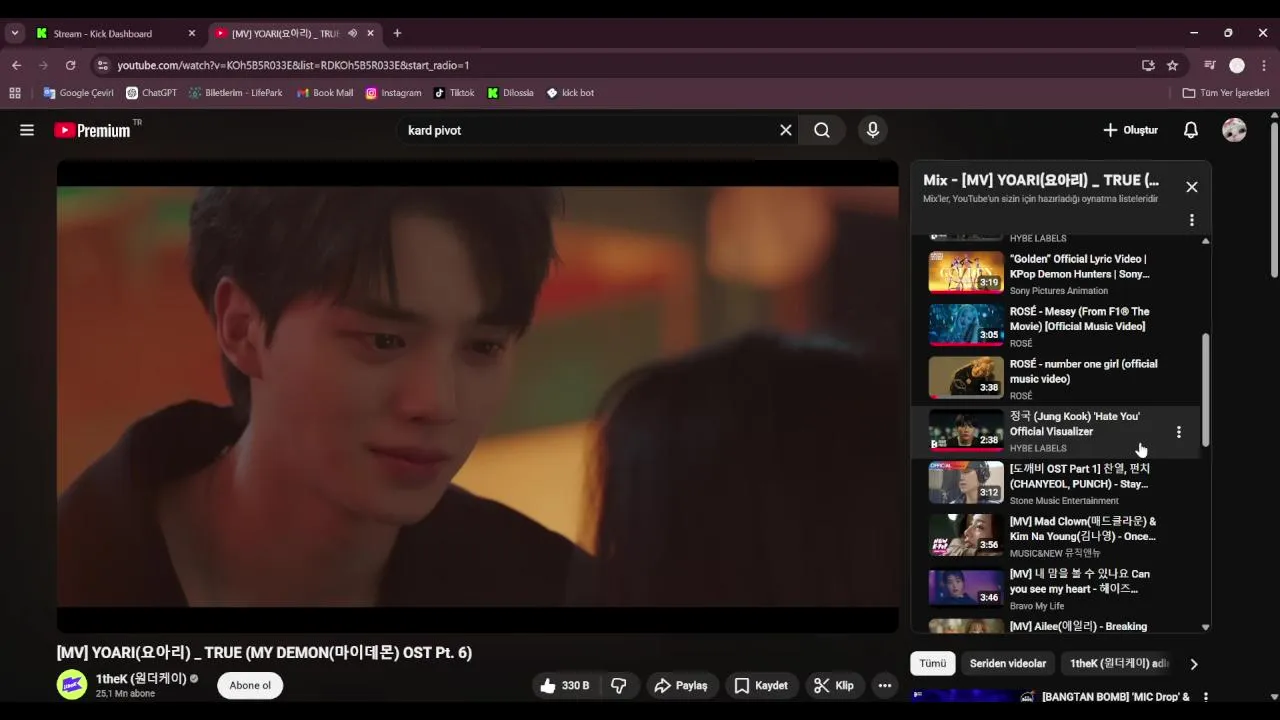Open Tüm Yer İşaretleri folder
This screenshot has width=1280, height=720.
coord(1226,93)
